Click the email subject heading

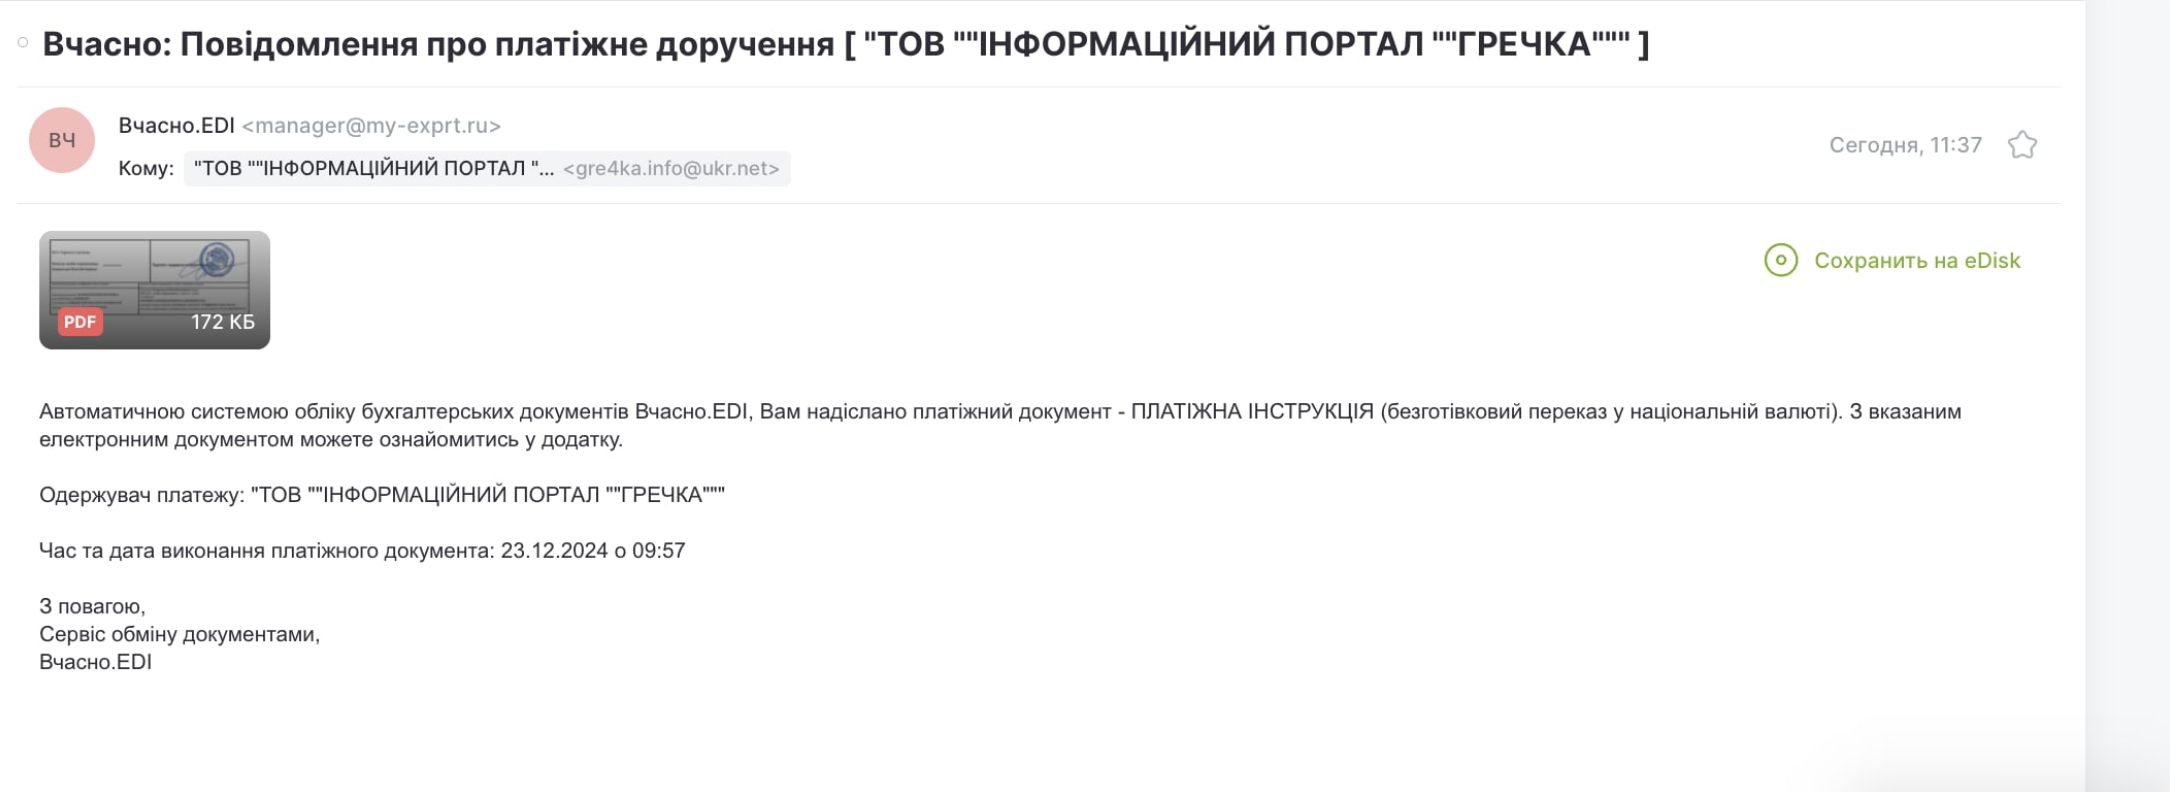846,44
